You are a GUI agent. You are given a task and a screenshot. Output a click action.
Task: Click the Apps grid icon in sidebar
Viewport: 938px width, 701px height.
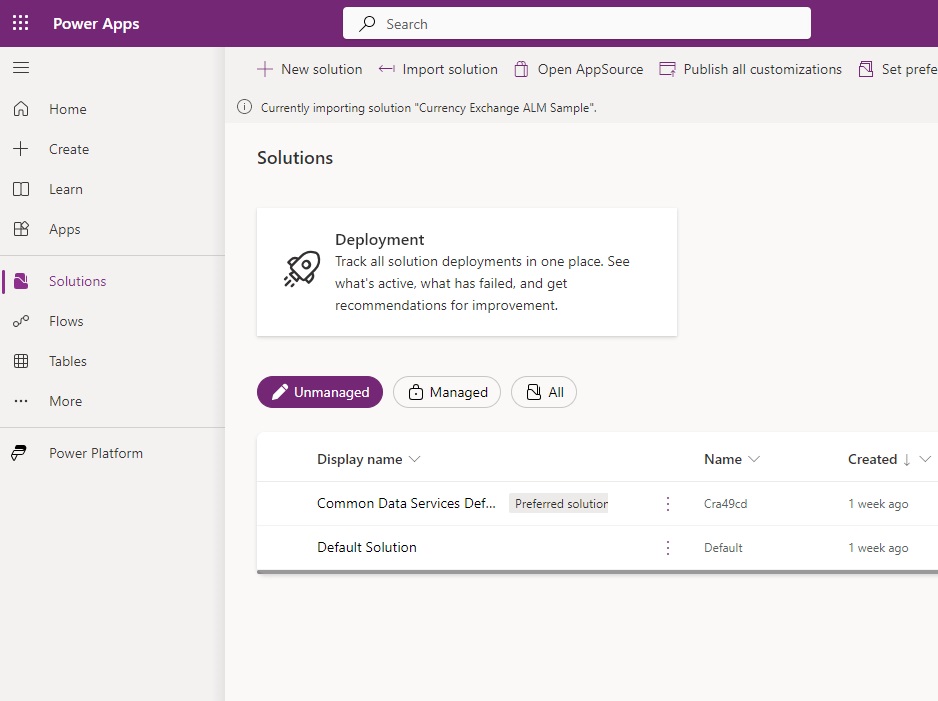click(x=21, y=229)
